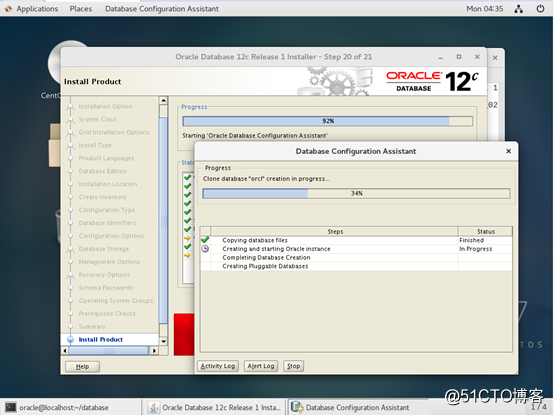Click the sidebar vertical scrollbar thumb
The height and width of the screenshot is (415, 554).
163,221
